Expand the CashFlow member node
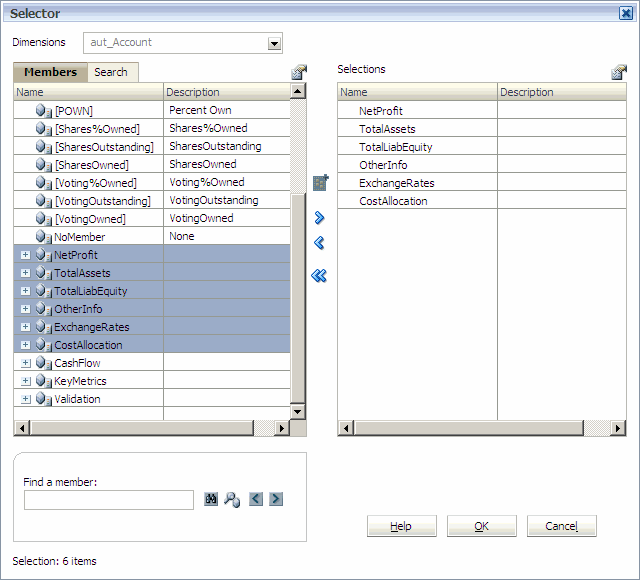This screenshot has width=640, height=580. pyautogui.click(x=25, y=362)
